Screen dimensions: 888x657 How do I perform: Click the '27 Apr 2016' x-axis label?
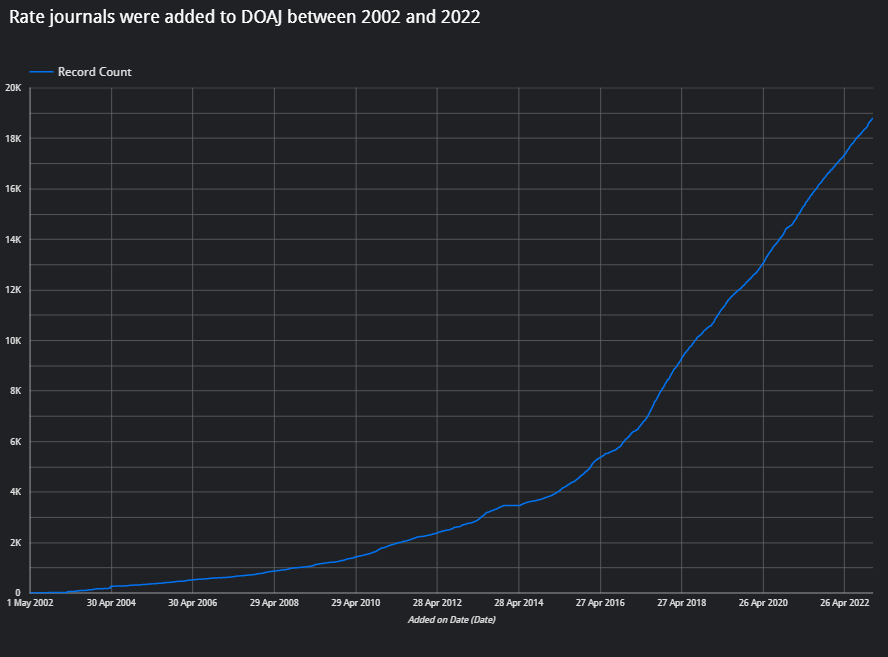pos(600,603)
